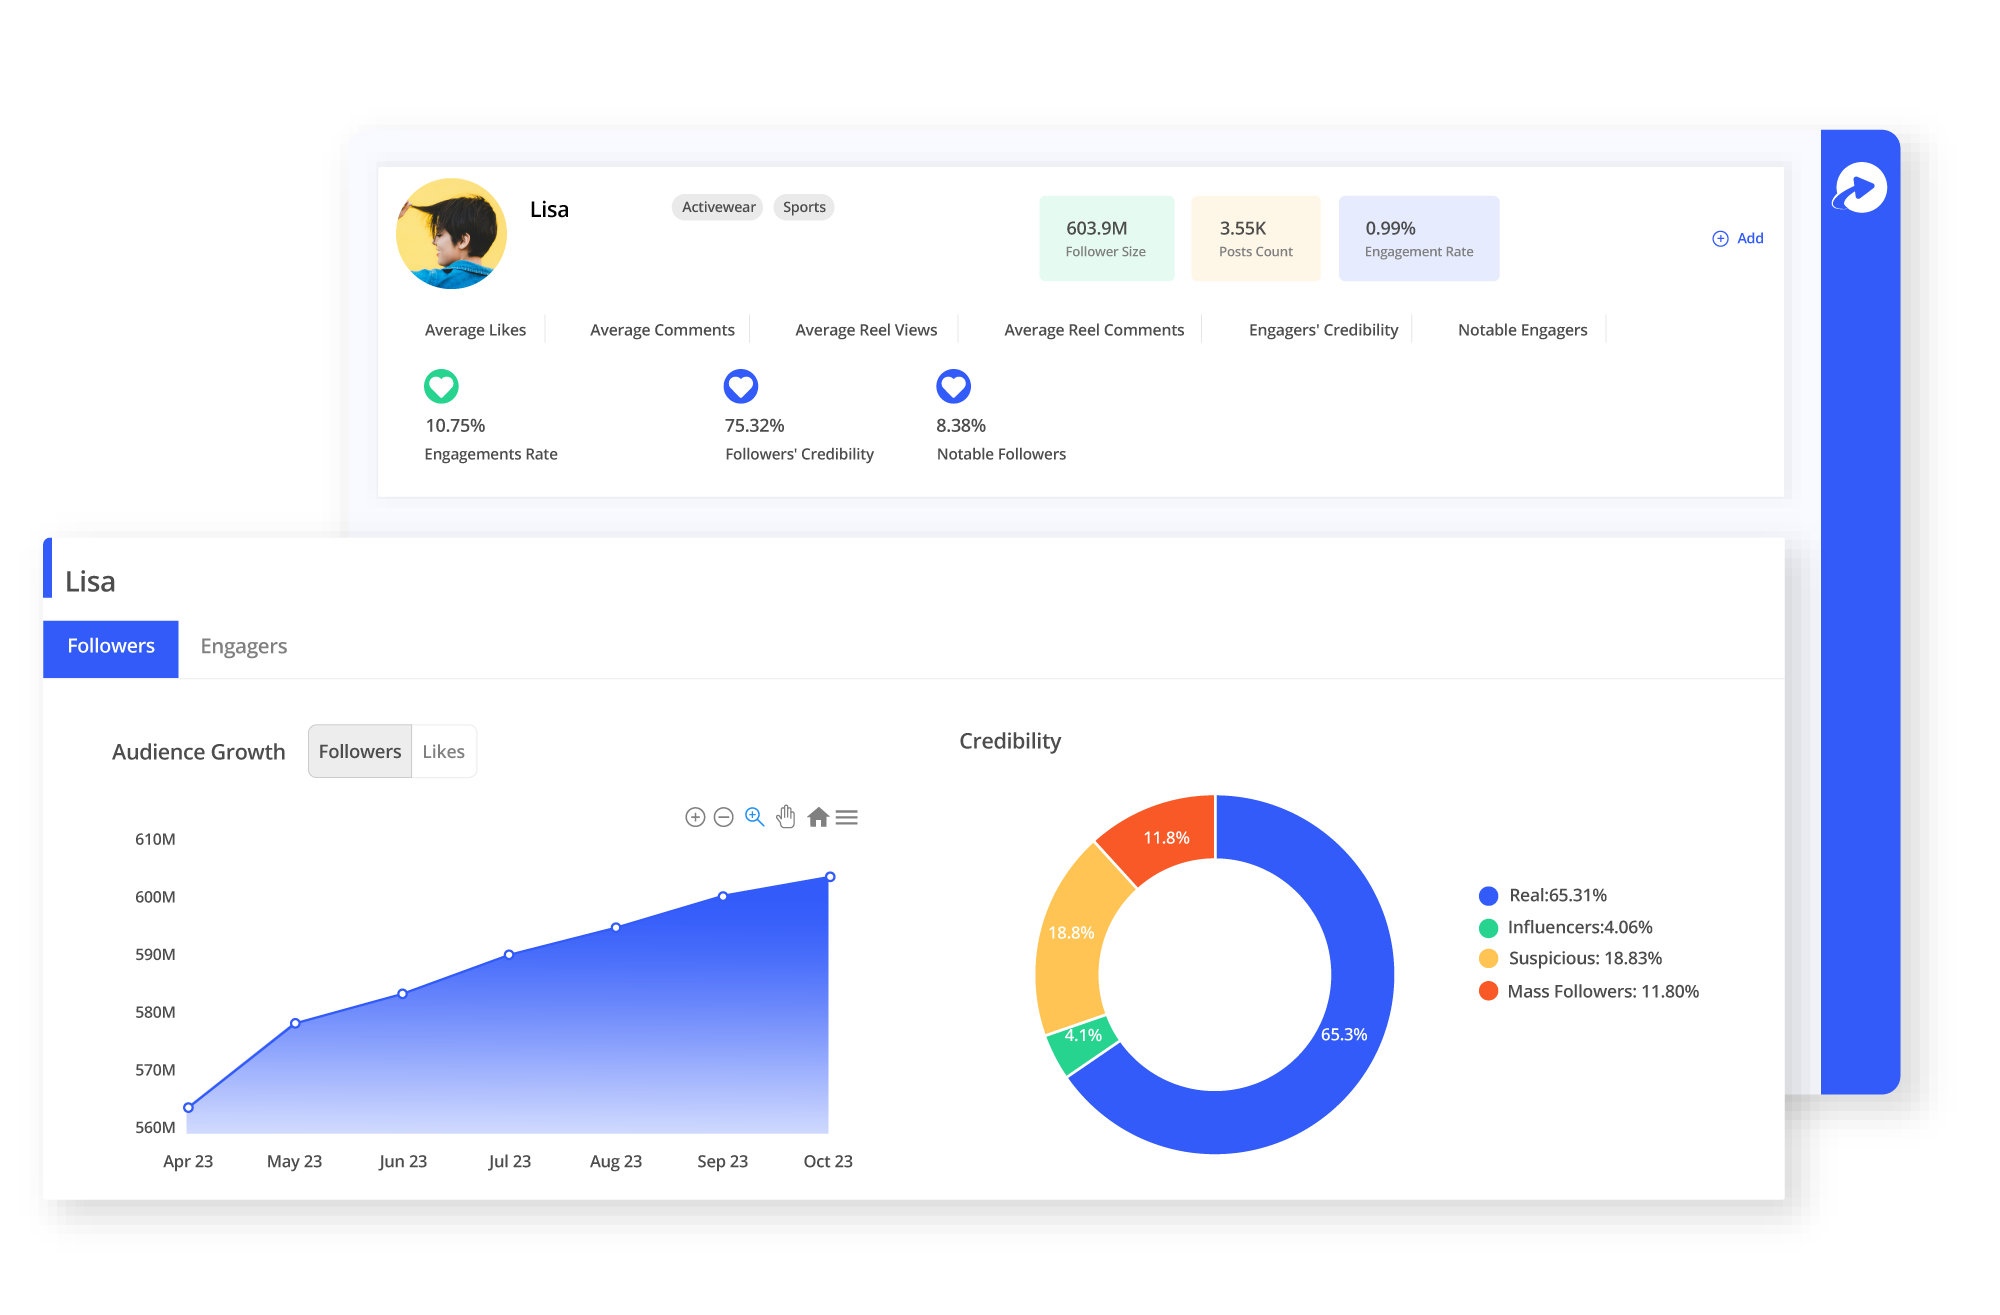Click the Follower Size 603.9M card
The height and width of the screenshot is (1315, 2000).
(1107, 238)
